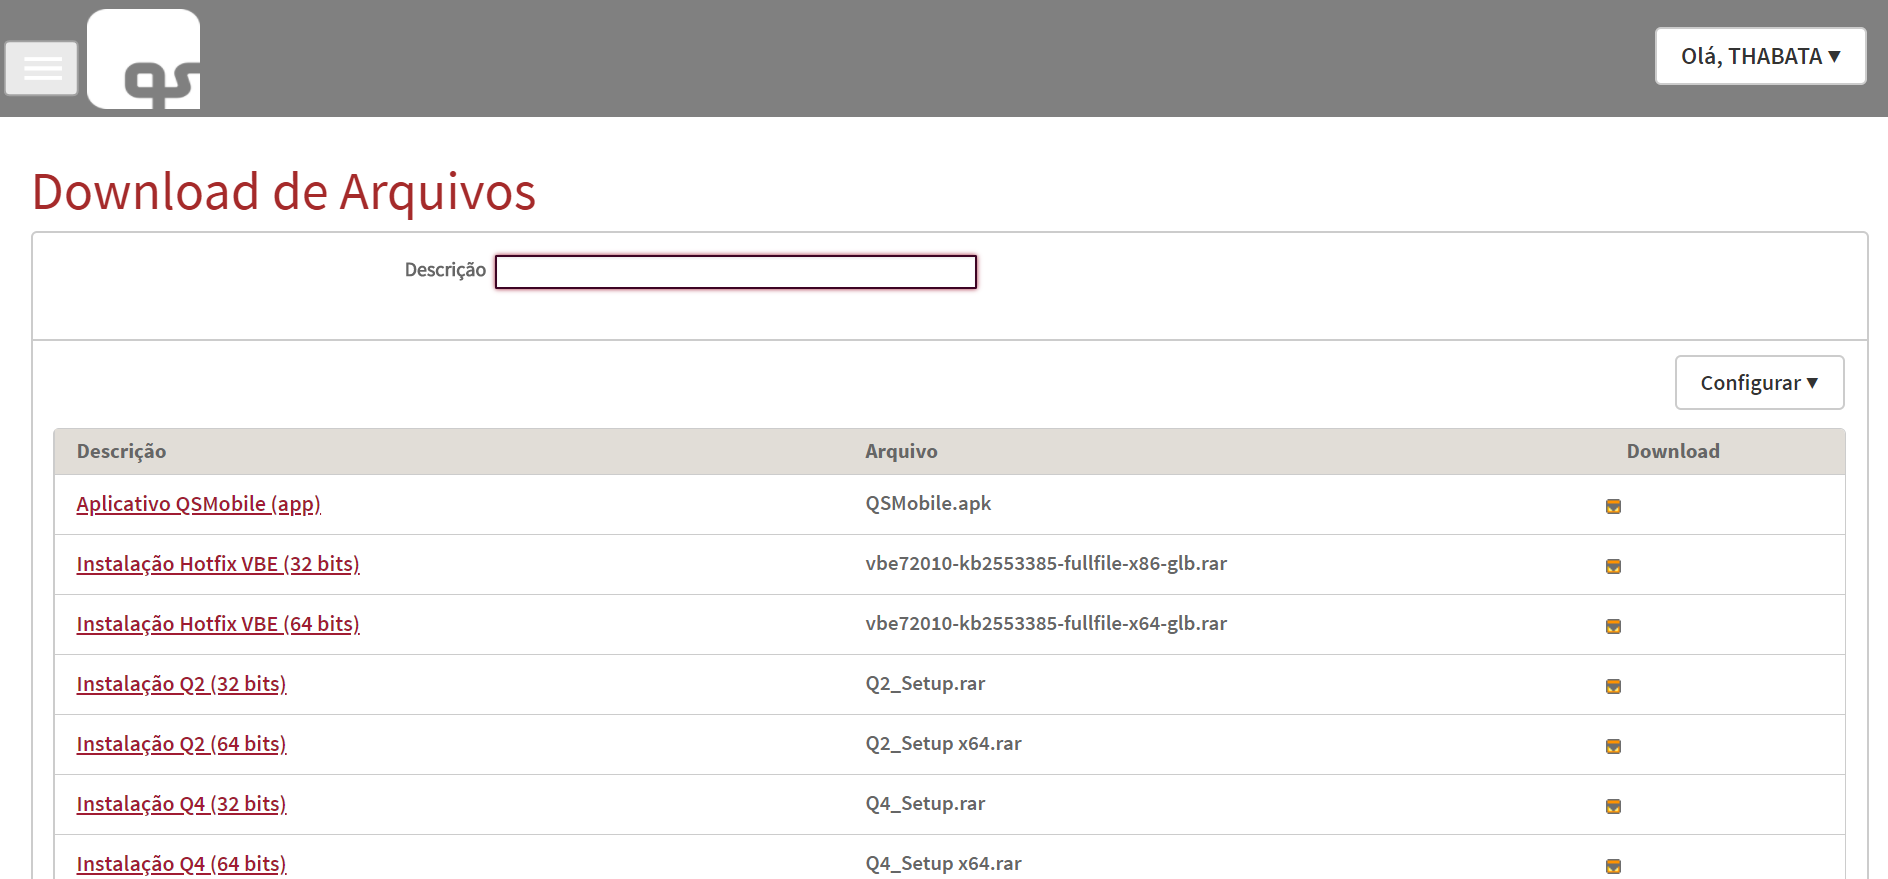Open Aplicativo QSMobile (app) link
The height and width of the screenshot is (879, 1888).
tap(198, 504)
